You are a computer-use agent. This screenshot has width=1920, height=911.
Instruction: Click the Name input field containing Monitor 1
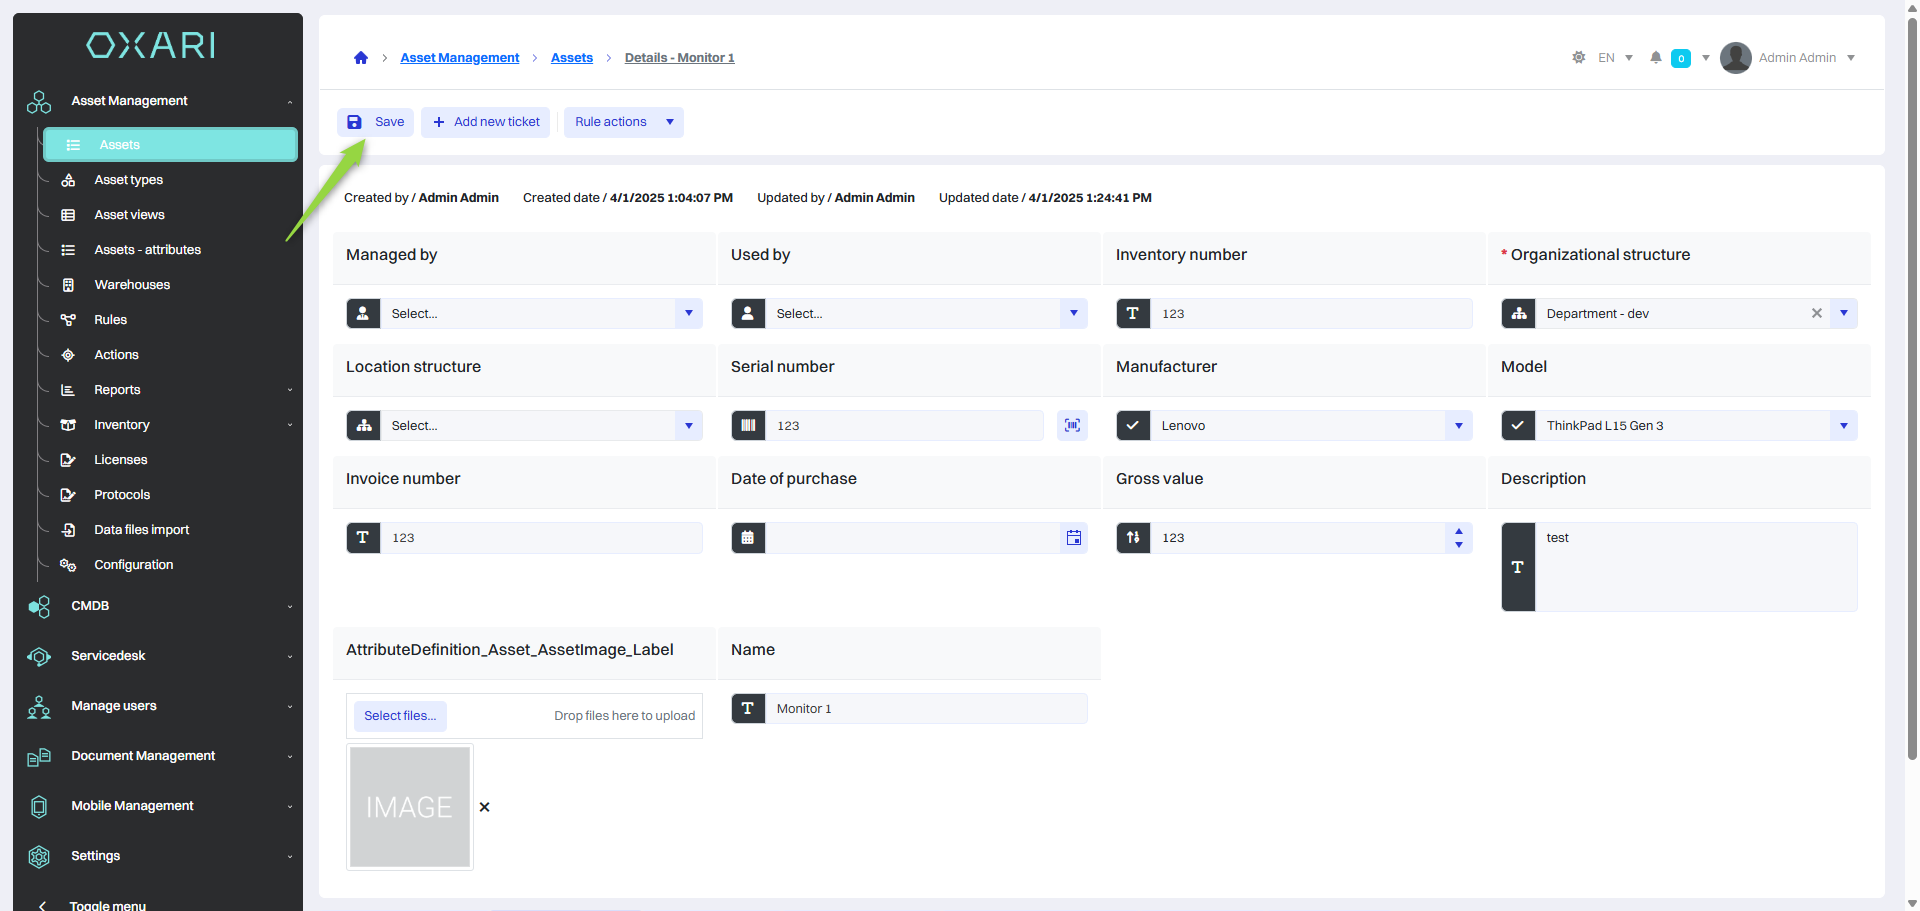pyautogui.click(x=925, y=709)
